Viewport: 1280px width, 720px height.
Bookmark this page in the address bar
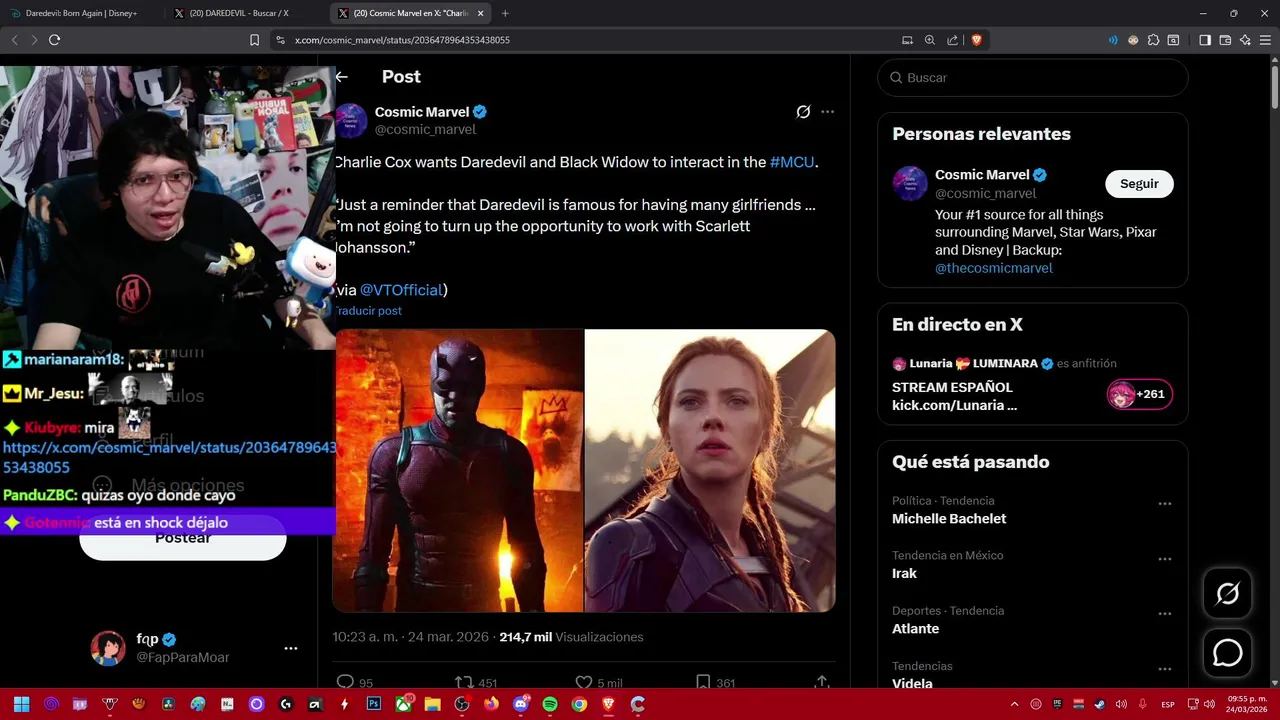[x=254, y=40]
